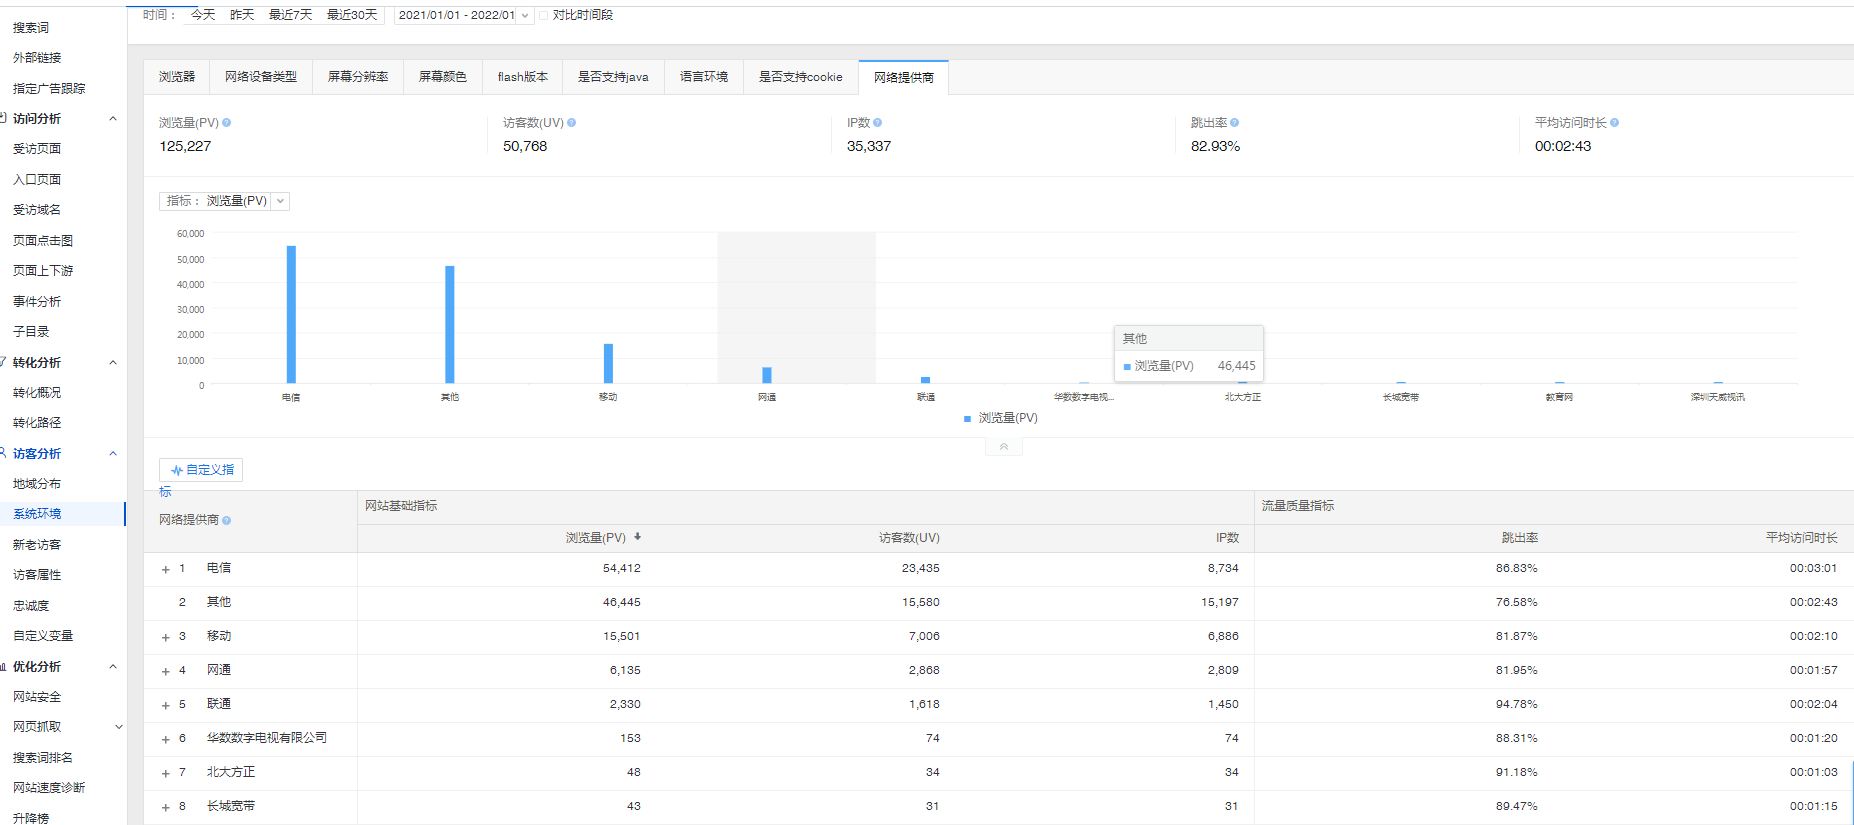This screenshot has width=1854, height=825.
Task: Switch to the 浏览器 tab
Action: (177, 77)
